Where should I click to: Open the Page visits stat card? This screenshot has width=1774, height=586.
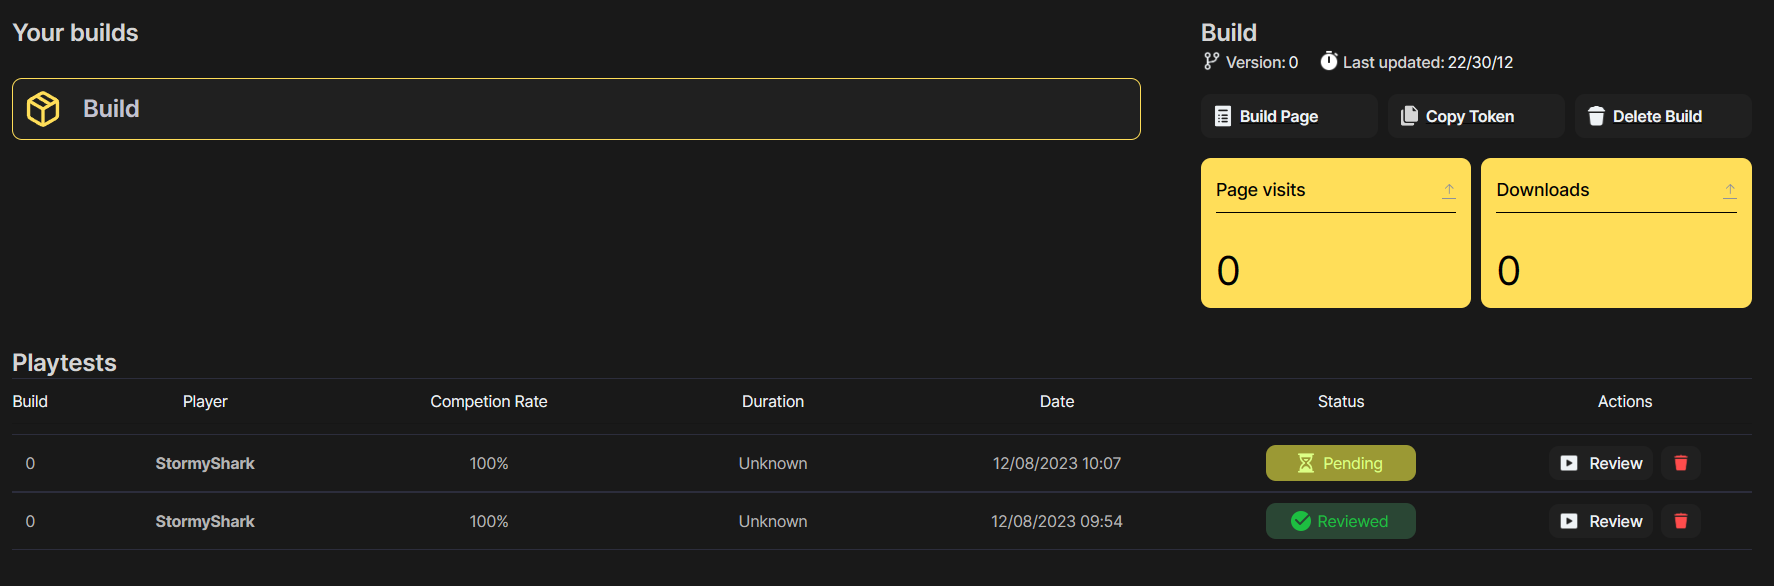[1335, 250]
